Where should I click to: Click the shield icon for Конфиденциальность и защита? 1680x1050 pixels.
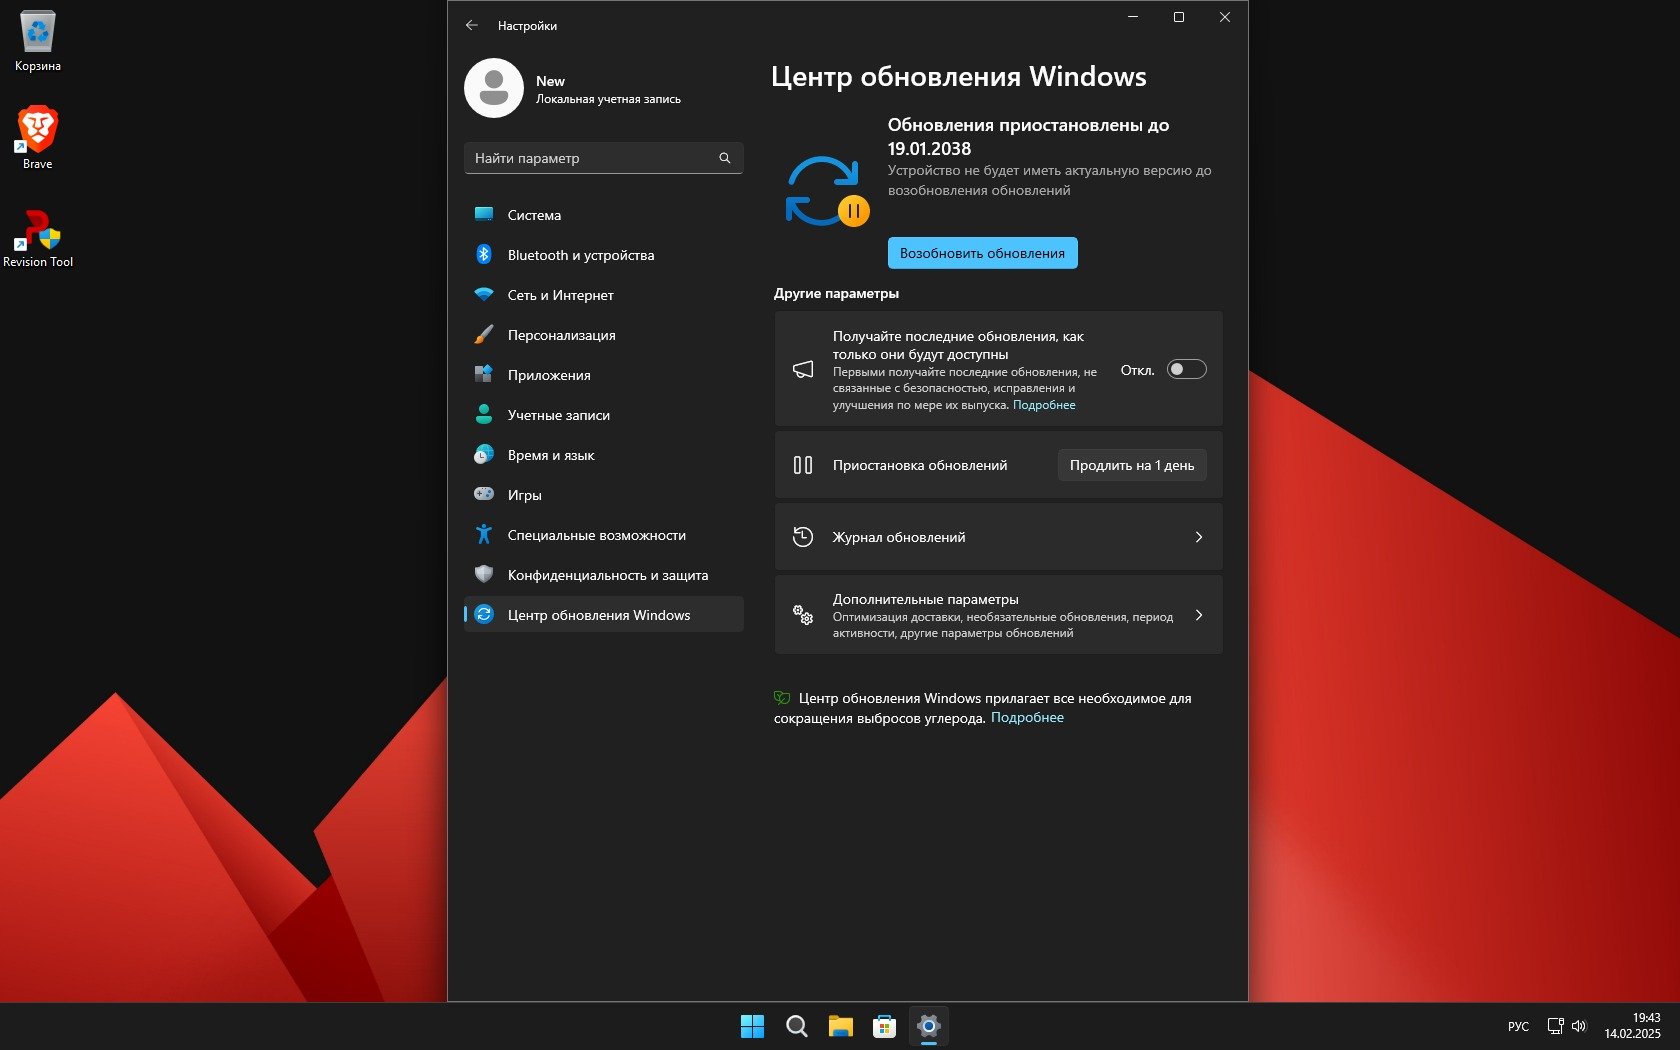(x=484, y=574)
